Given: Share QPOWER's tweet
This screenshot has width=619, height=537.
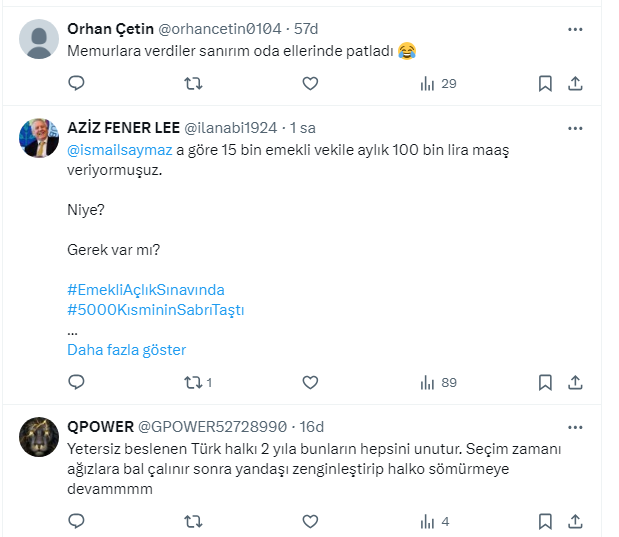Looking at the screenshot, I should (x=575, y=521).
